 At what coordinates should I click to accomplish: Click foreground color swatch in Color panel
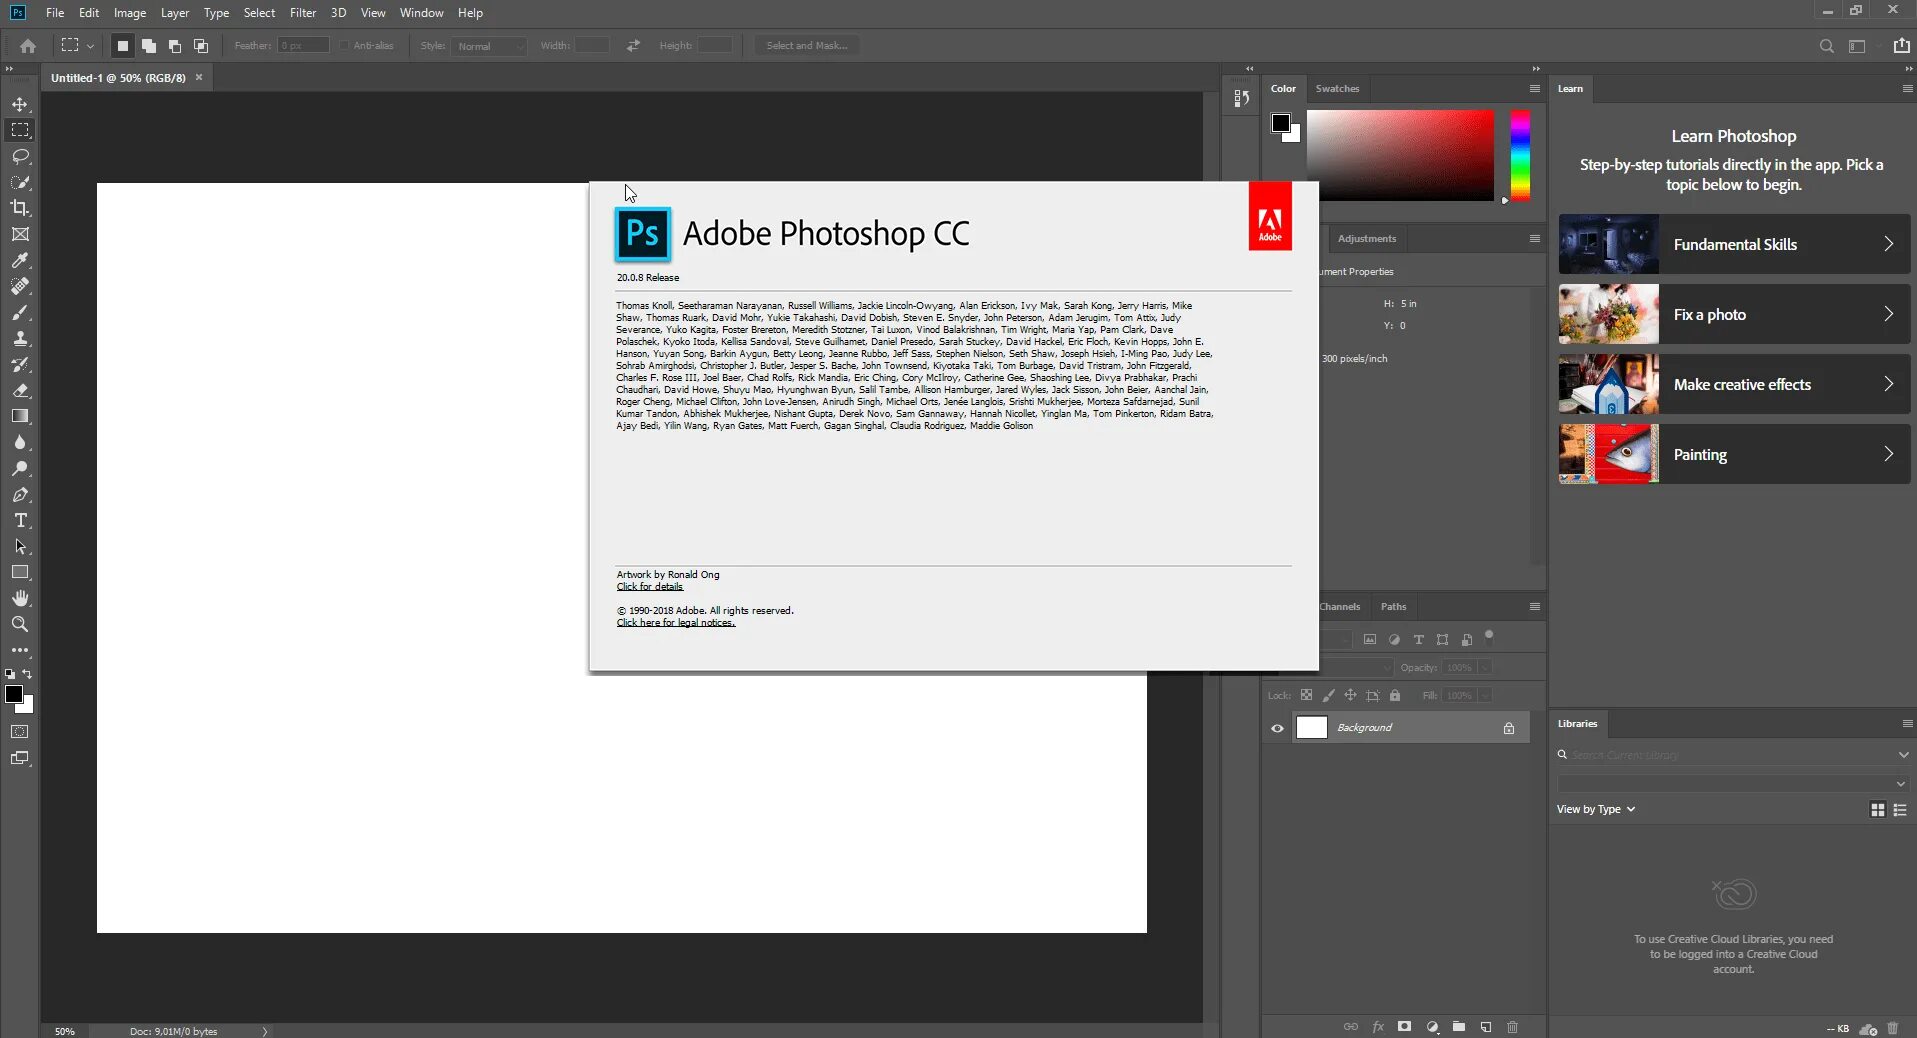tap(1281, 123)
